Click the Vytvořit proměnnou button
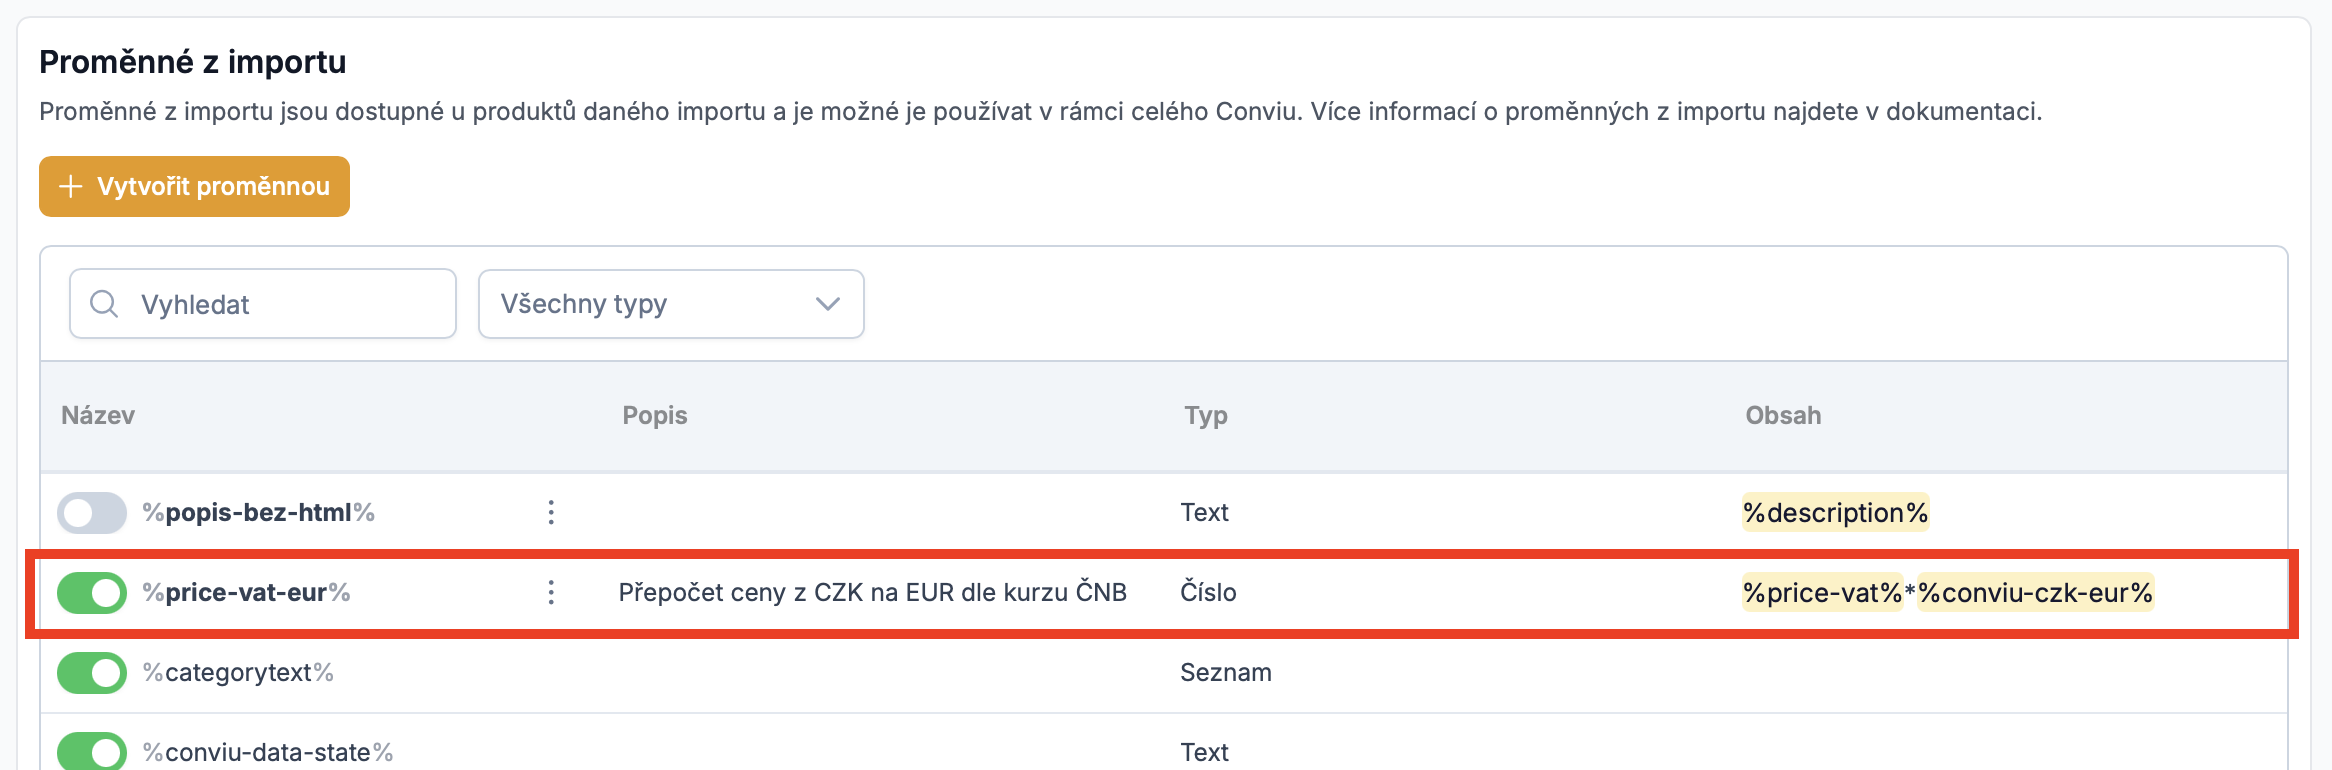 pyautogui.click(x=194, y=186)
